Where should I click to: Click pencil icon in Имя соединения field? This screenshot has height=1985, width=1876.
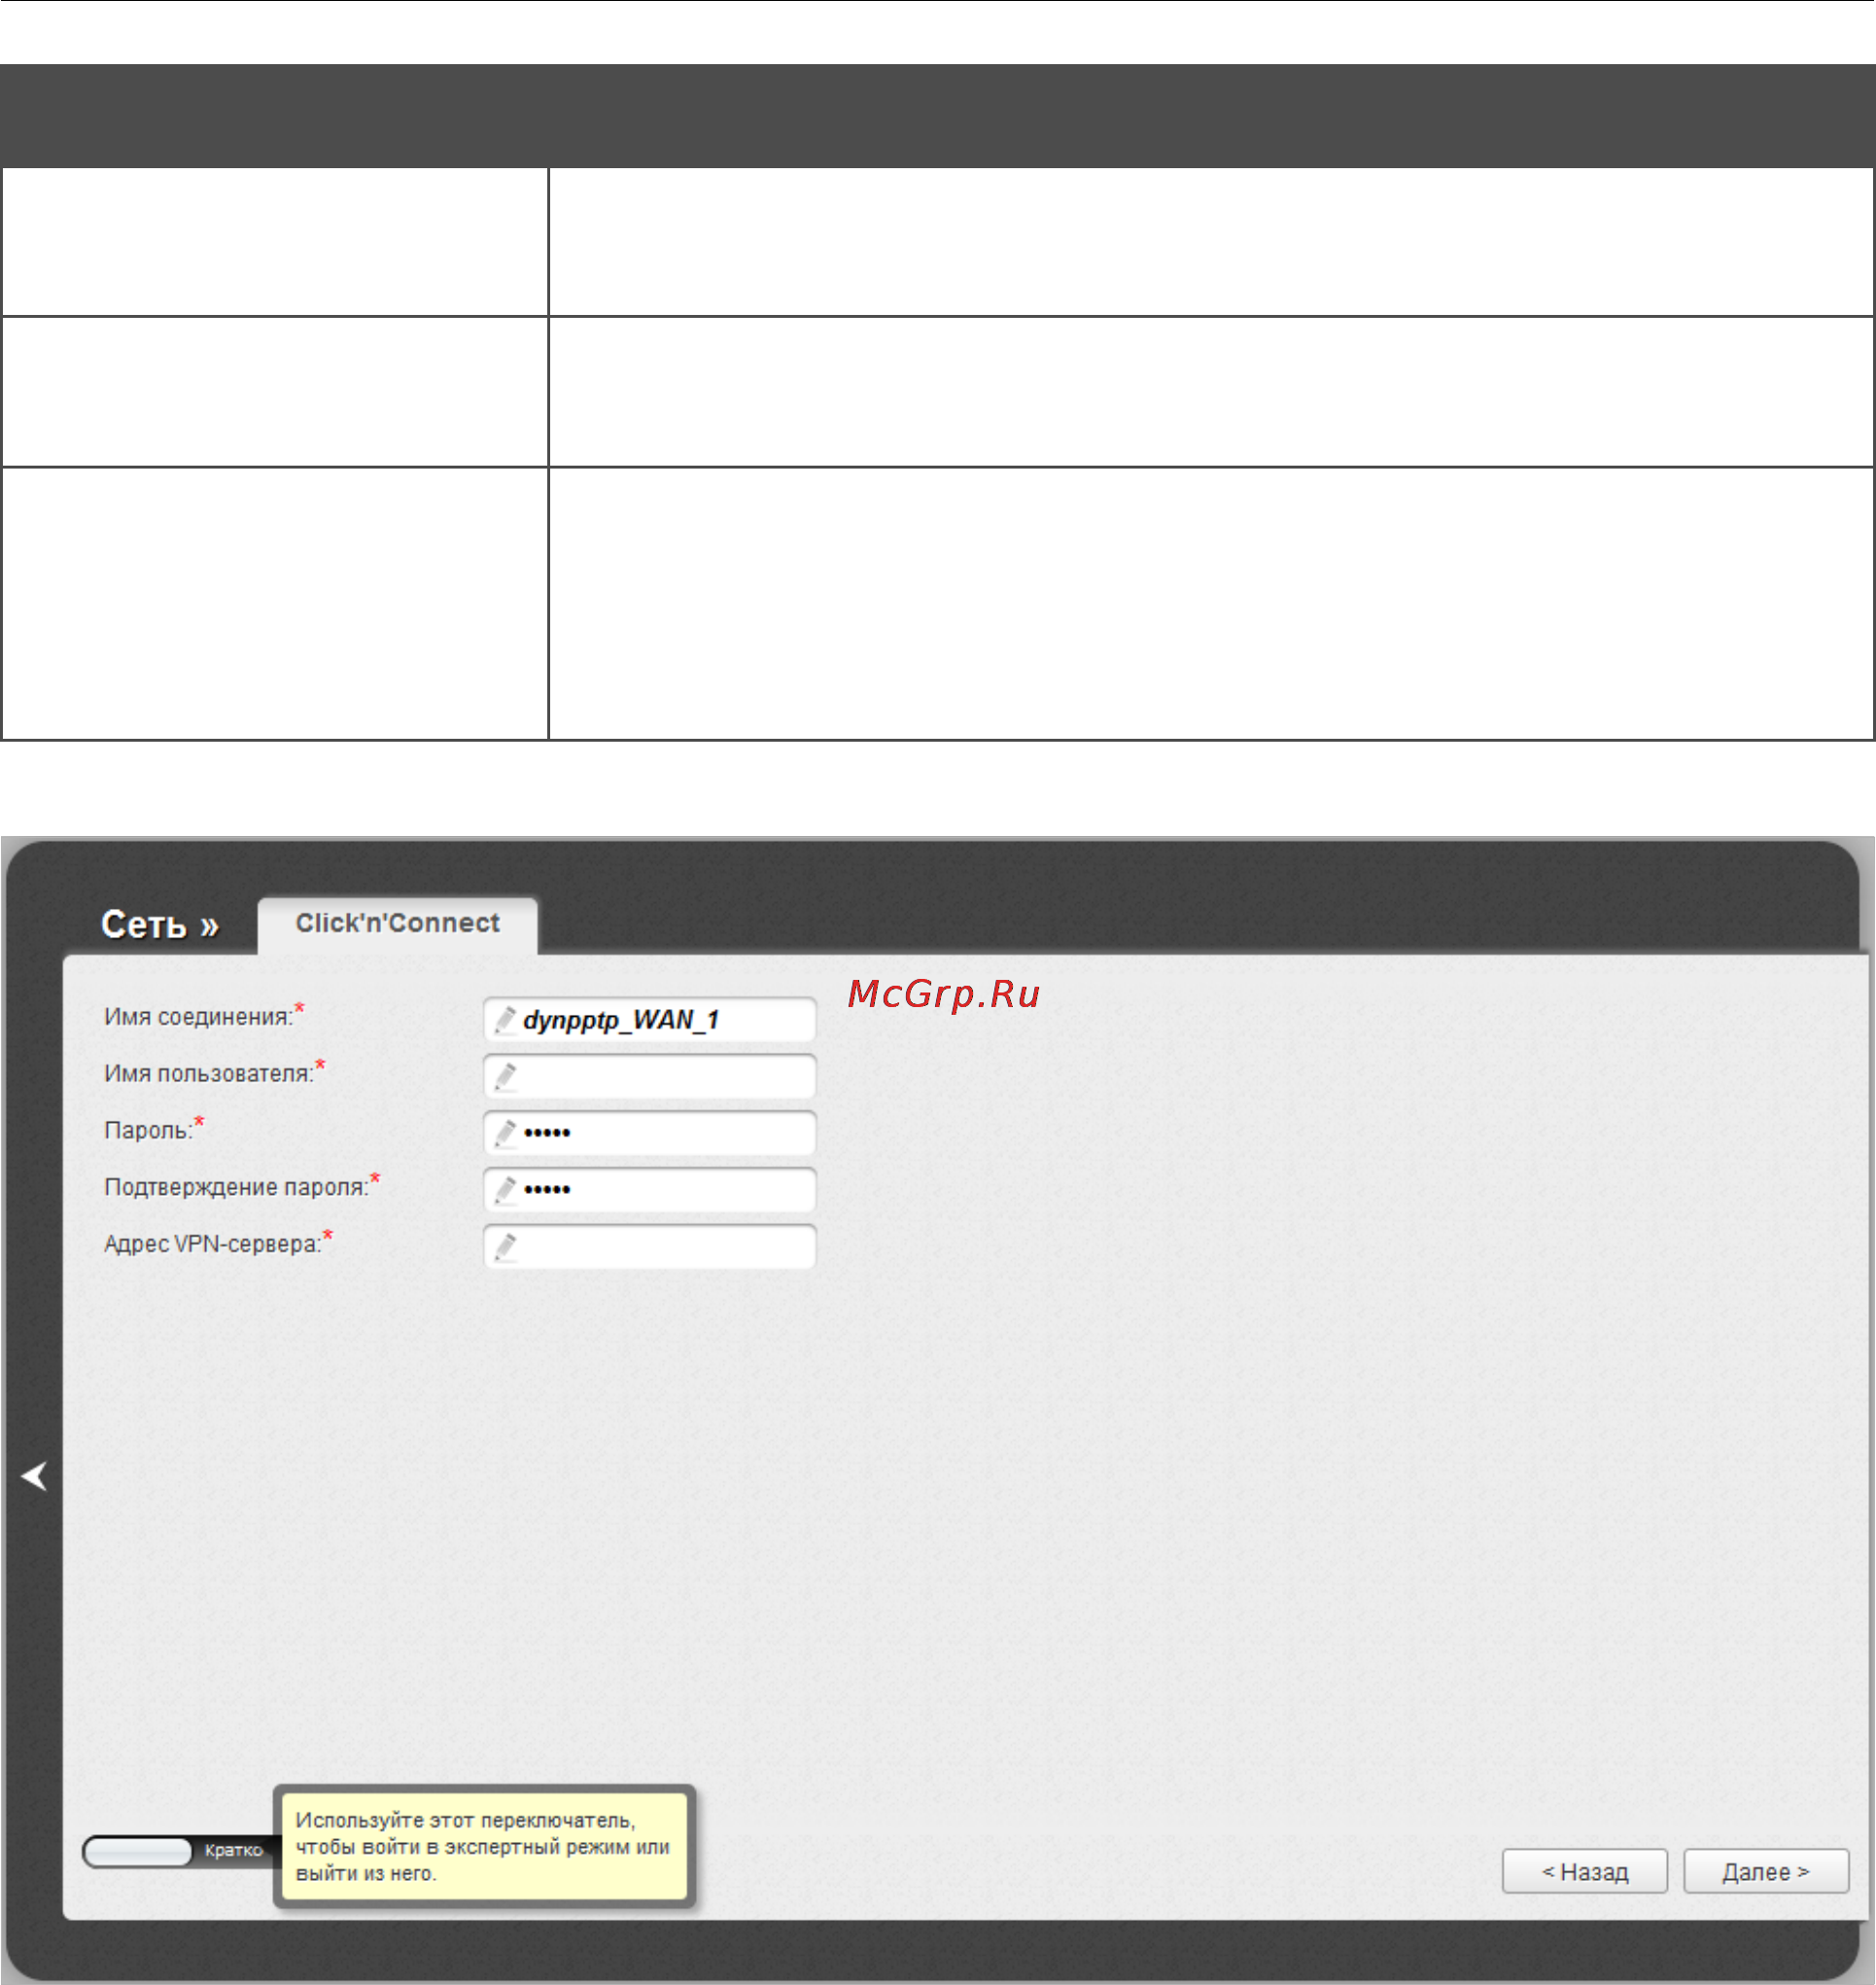point(506,1020)
